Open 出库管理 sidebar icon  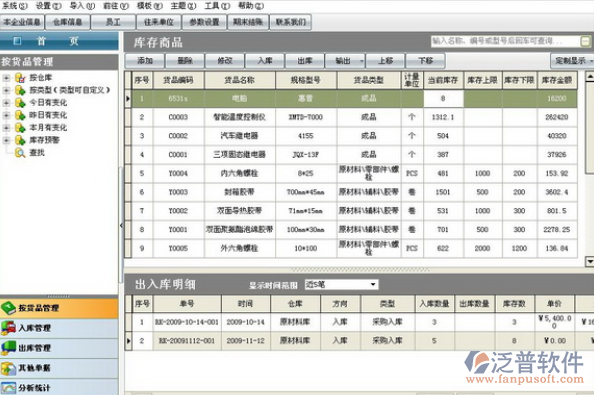pyautogui.click(x=8, y=348)
